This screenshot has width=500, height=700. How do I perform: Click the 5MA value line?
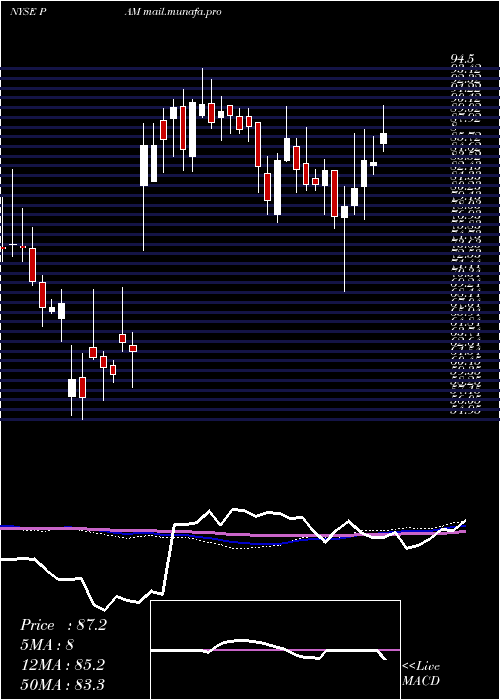[x=46, y=645]
